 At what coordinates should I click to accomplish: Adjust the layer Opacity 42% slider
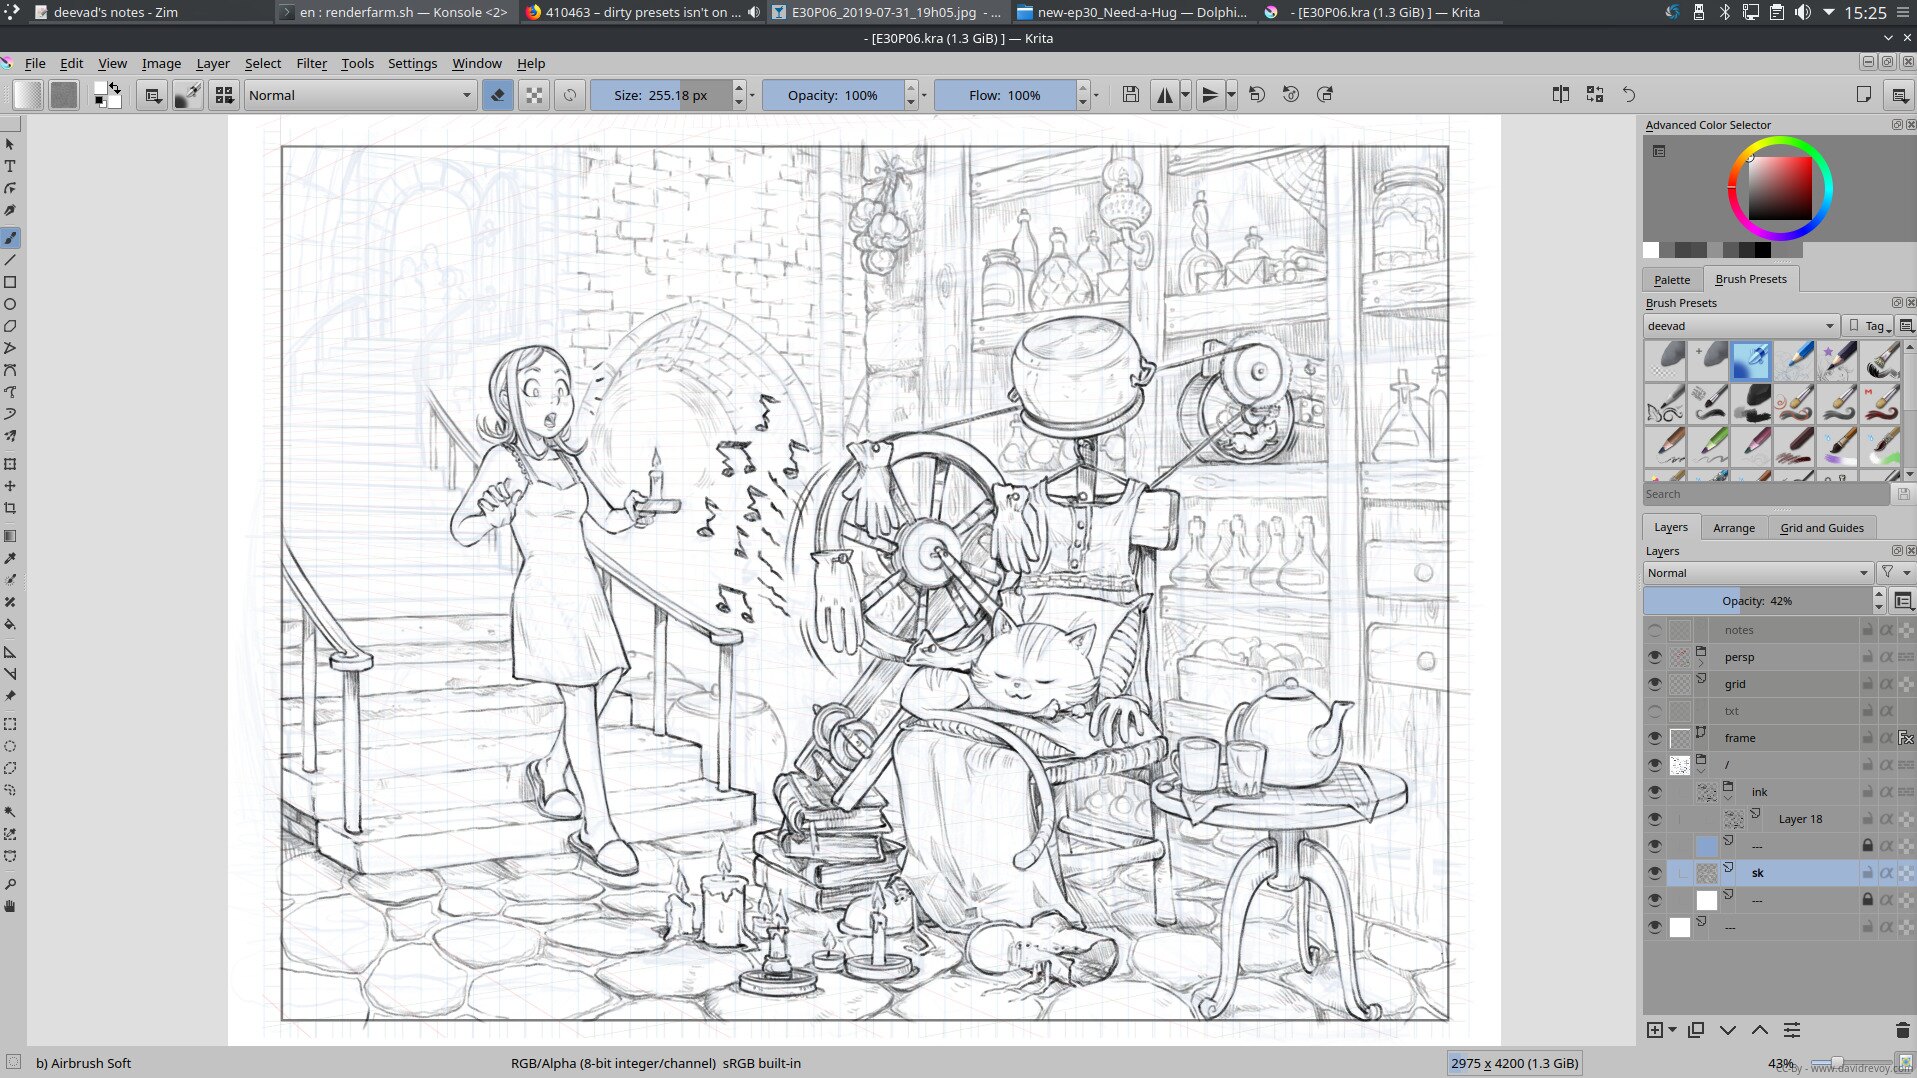[x=1756, y=601]
